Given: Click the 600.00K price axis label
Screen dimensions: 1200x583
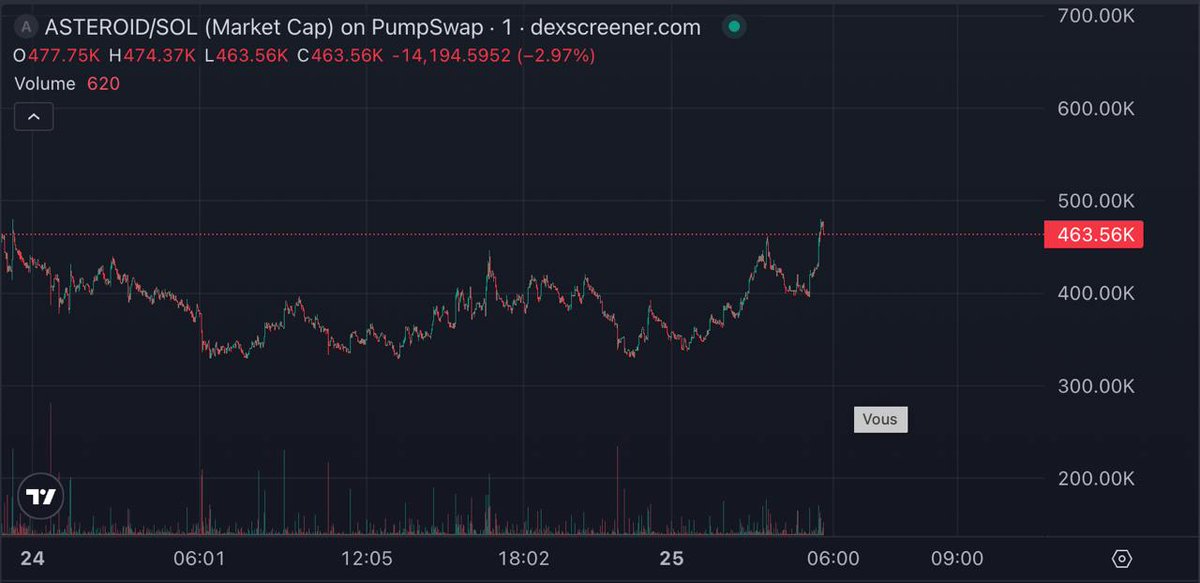Looking at the screenshot, I should coord(1096,109).
